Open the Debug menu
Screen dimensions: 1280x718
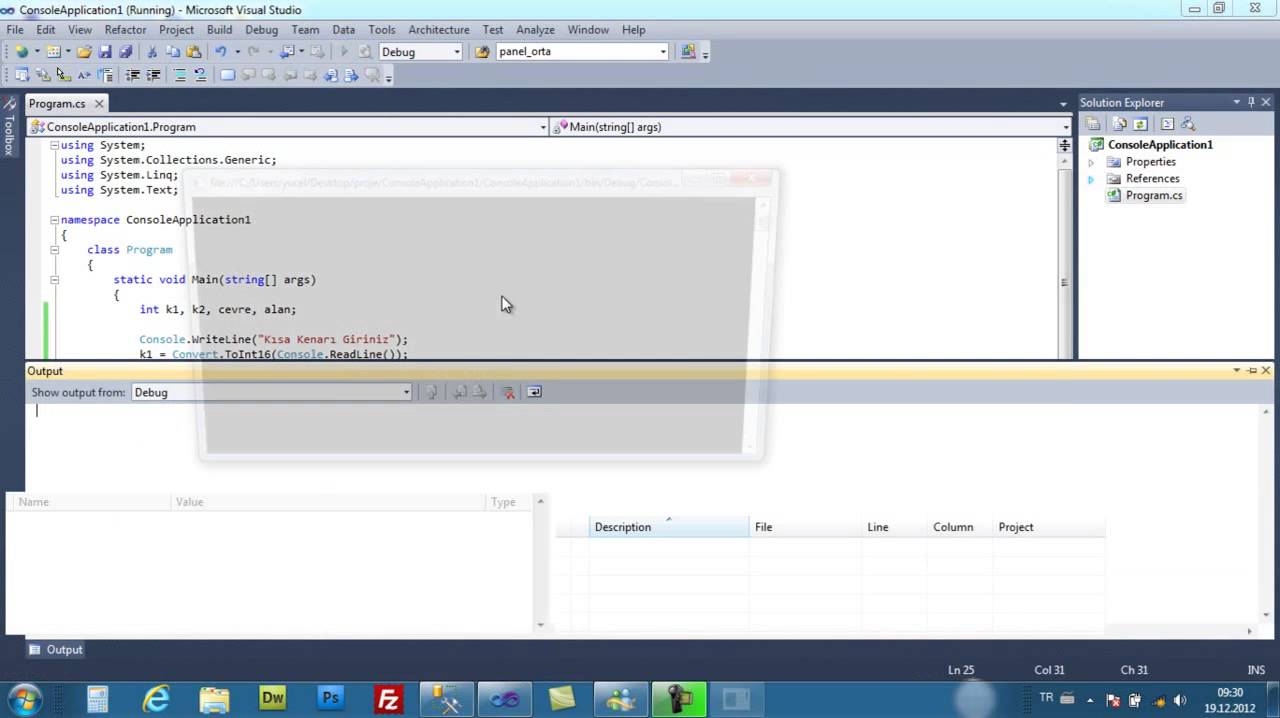point(262,30)
